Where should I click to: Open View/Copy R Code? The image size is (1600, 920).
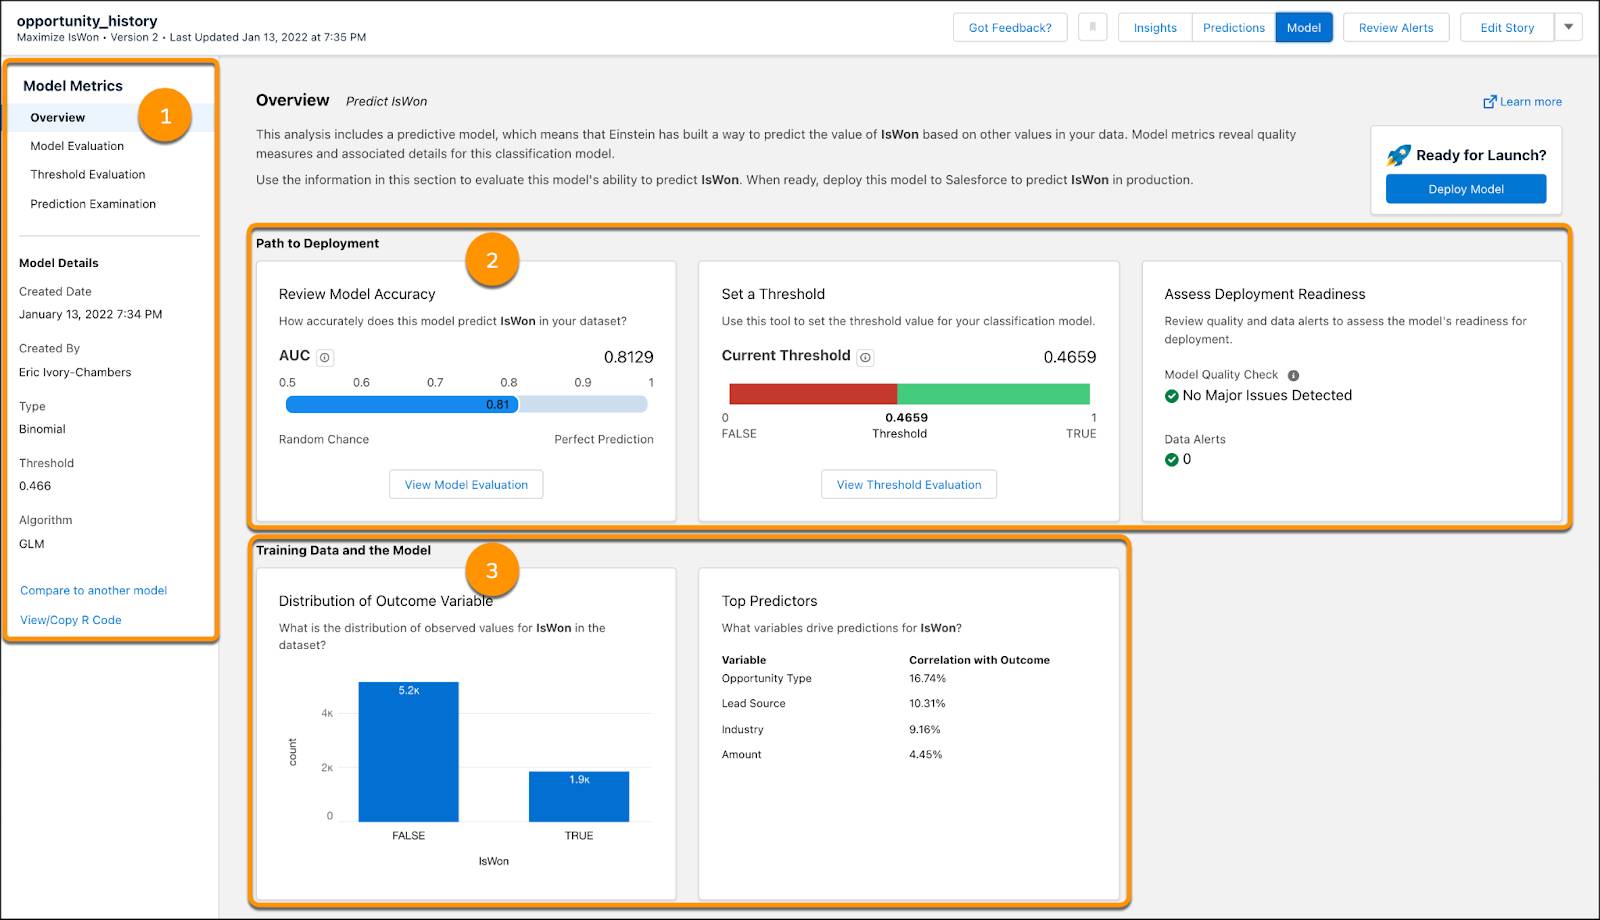click(70, 619)
